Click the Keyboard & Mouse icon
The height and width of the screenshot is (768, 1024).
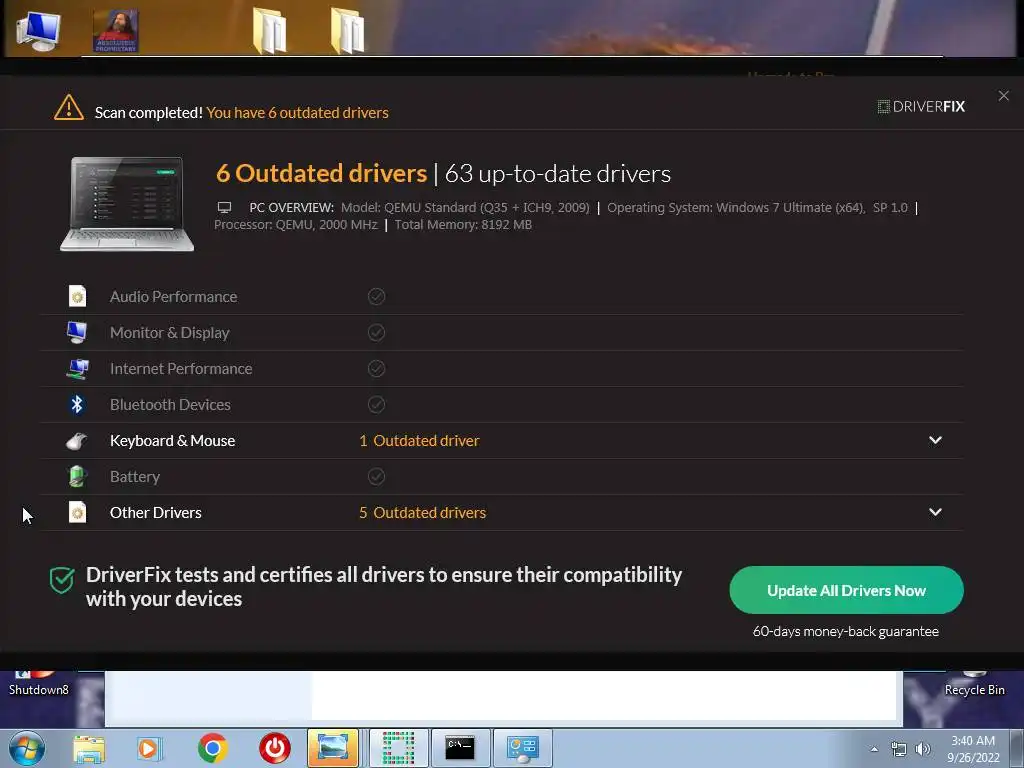77,441
